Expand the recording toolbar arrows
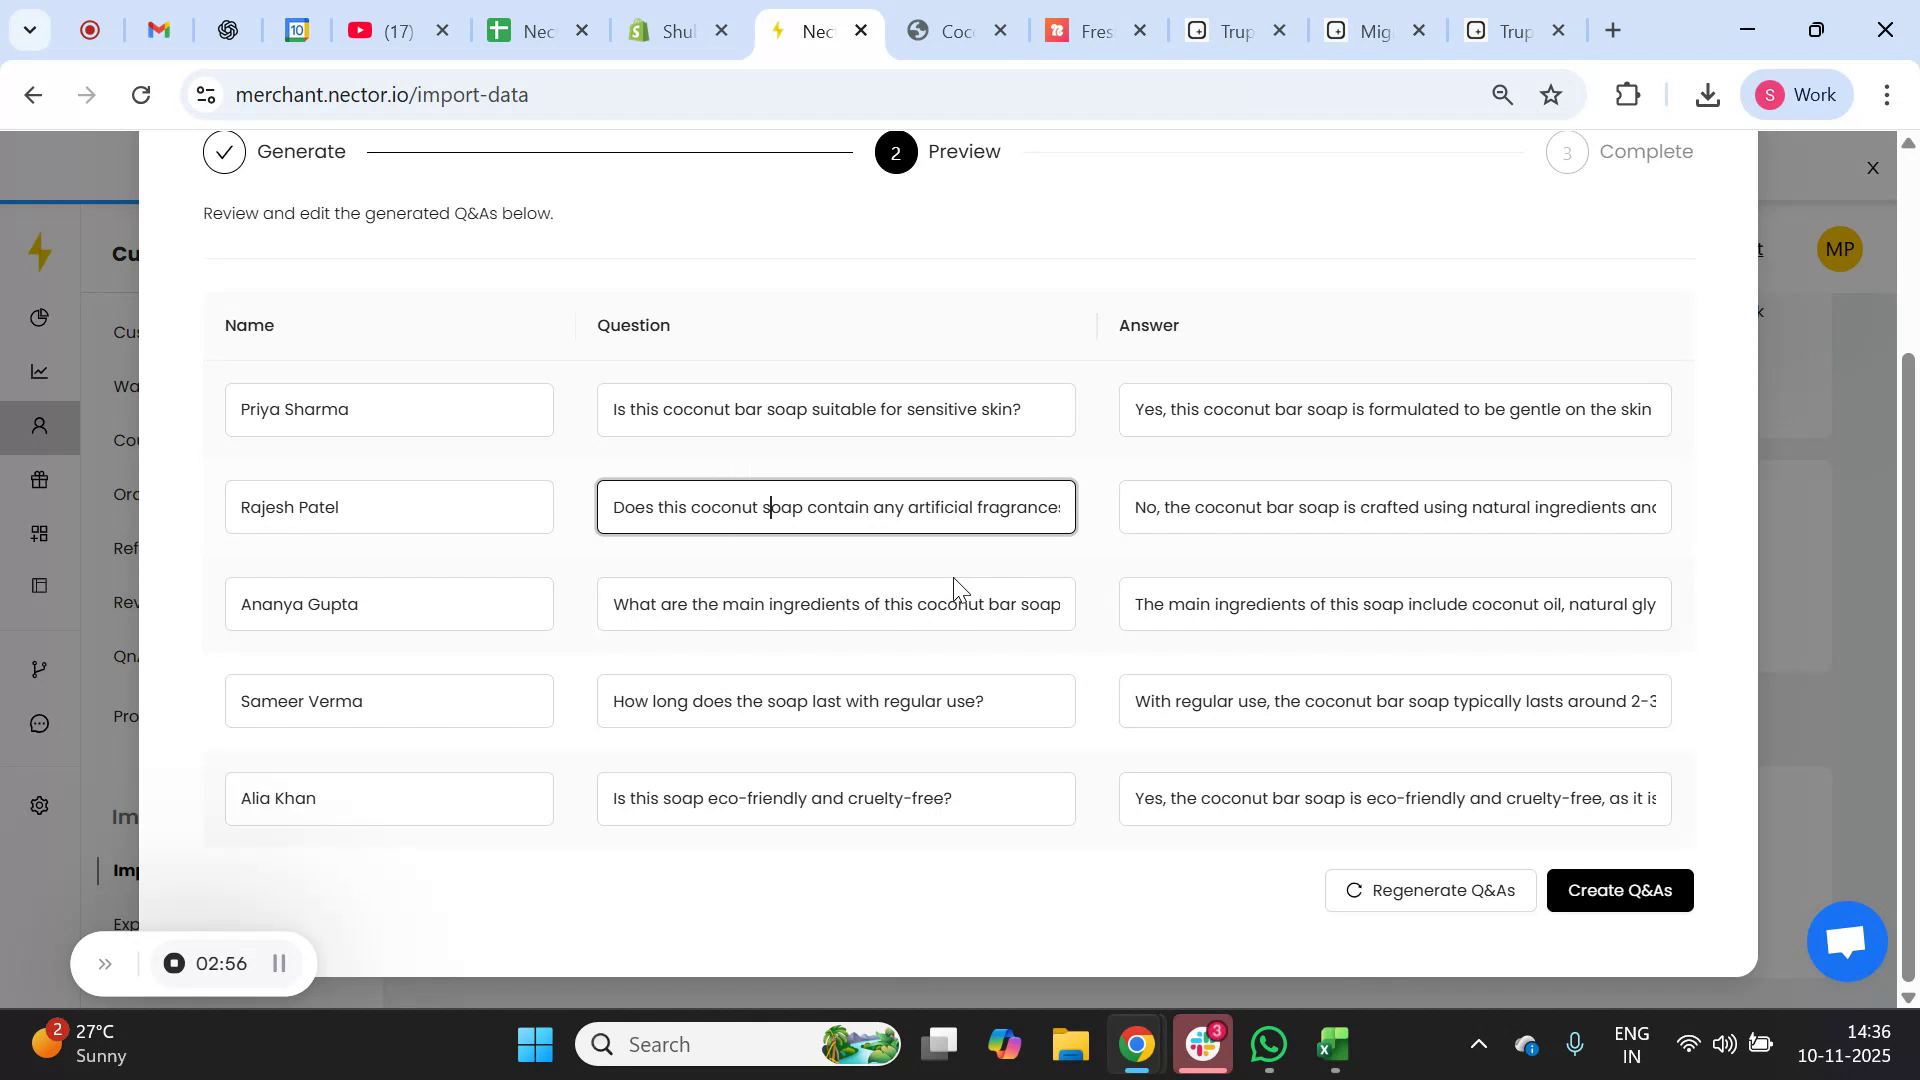This screenshot has height=1080, width=1920. (106, 963)
